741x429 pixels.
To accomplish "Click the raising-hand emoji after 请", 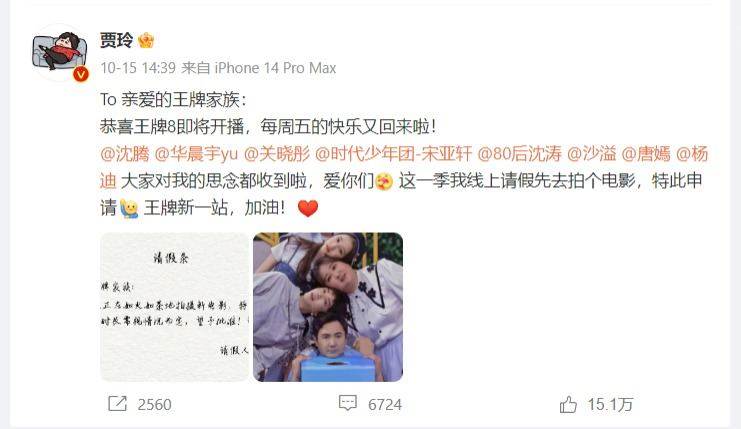I will click(129, 208).
